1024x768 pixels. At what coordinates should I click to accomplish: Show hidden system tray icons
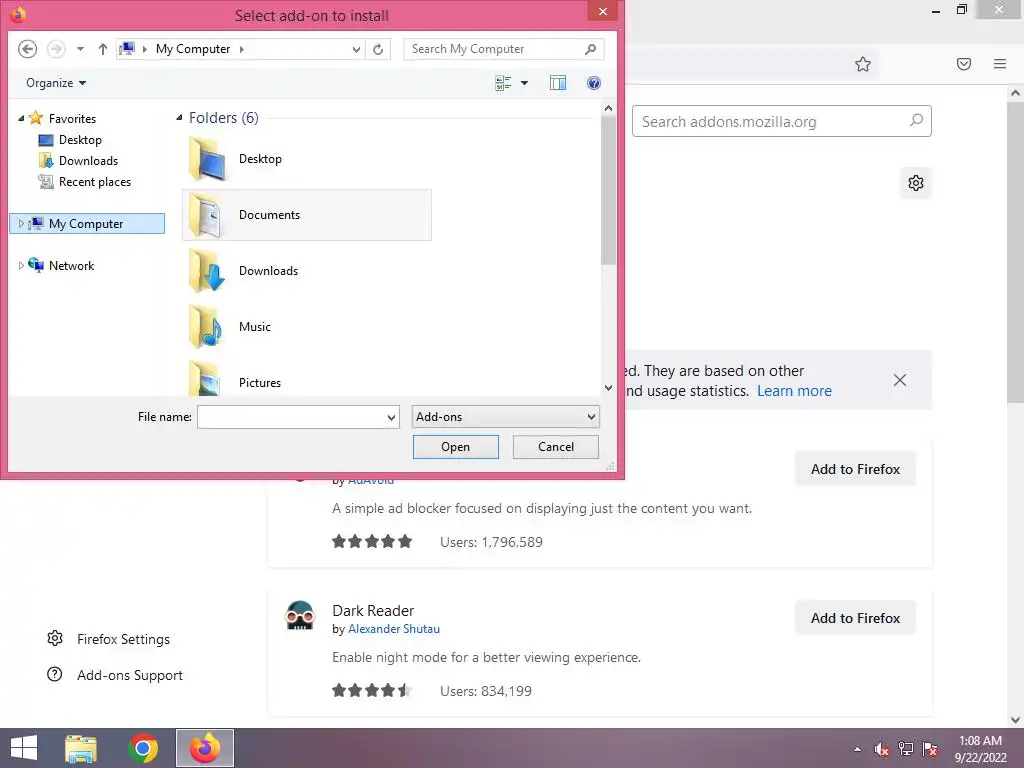point(857,749)
